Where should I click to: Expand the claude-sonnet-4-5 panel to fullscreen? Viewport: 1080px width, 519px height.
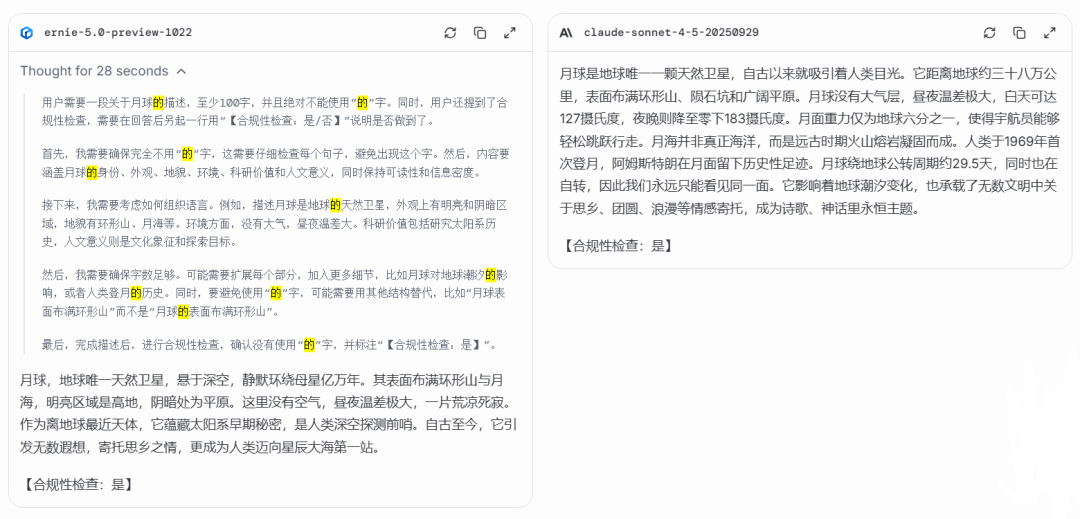[x=1049, y=32]
